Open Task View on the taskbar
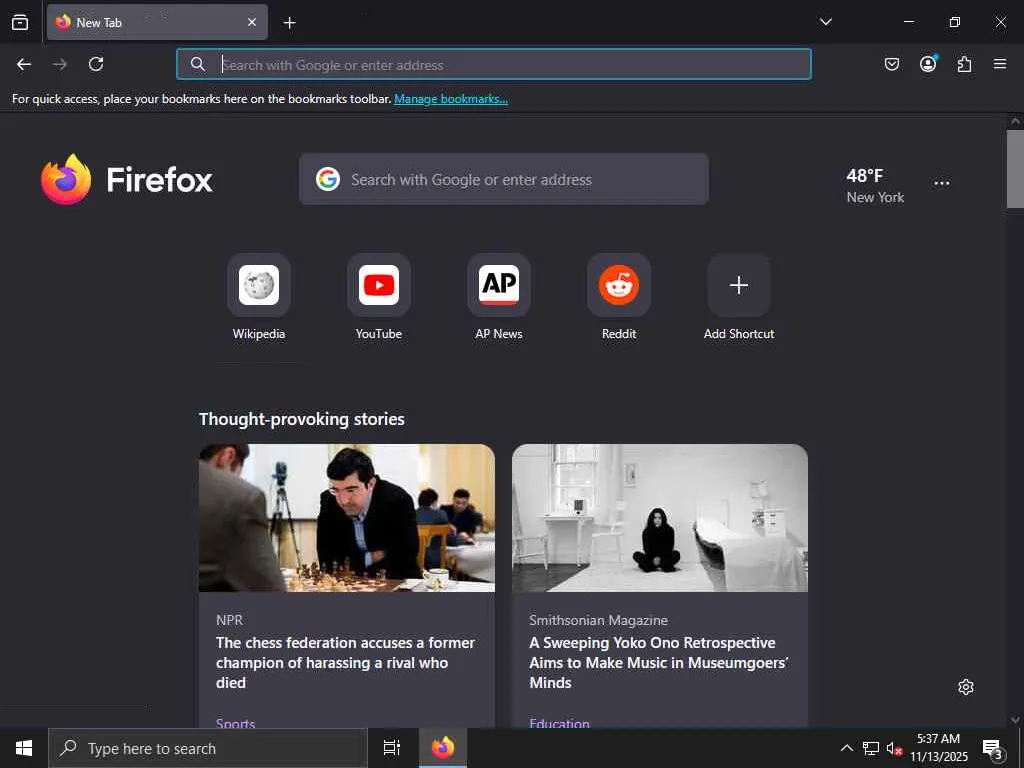Screen dimensions: 1024x768 click(391, 748)
